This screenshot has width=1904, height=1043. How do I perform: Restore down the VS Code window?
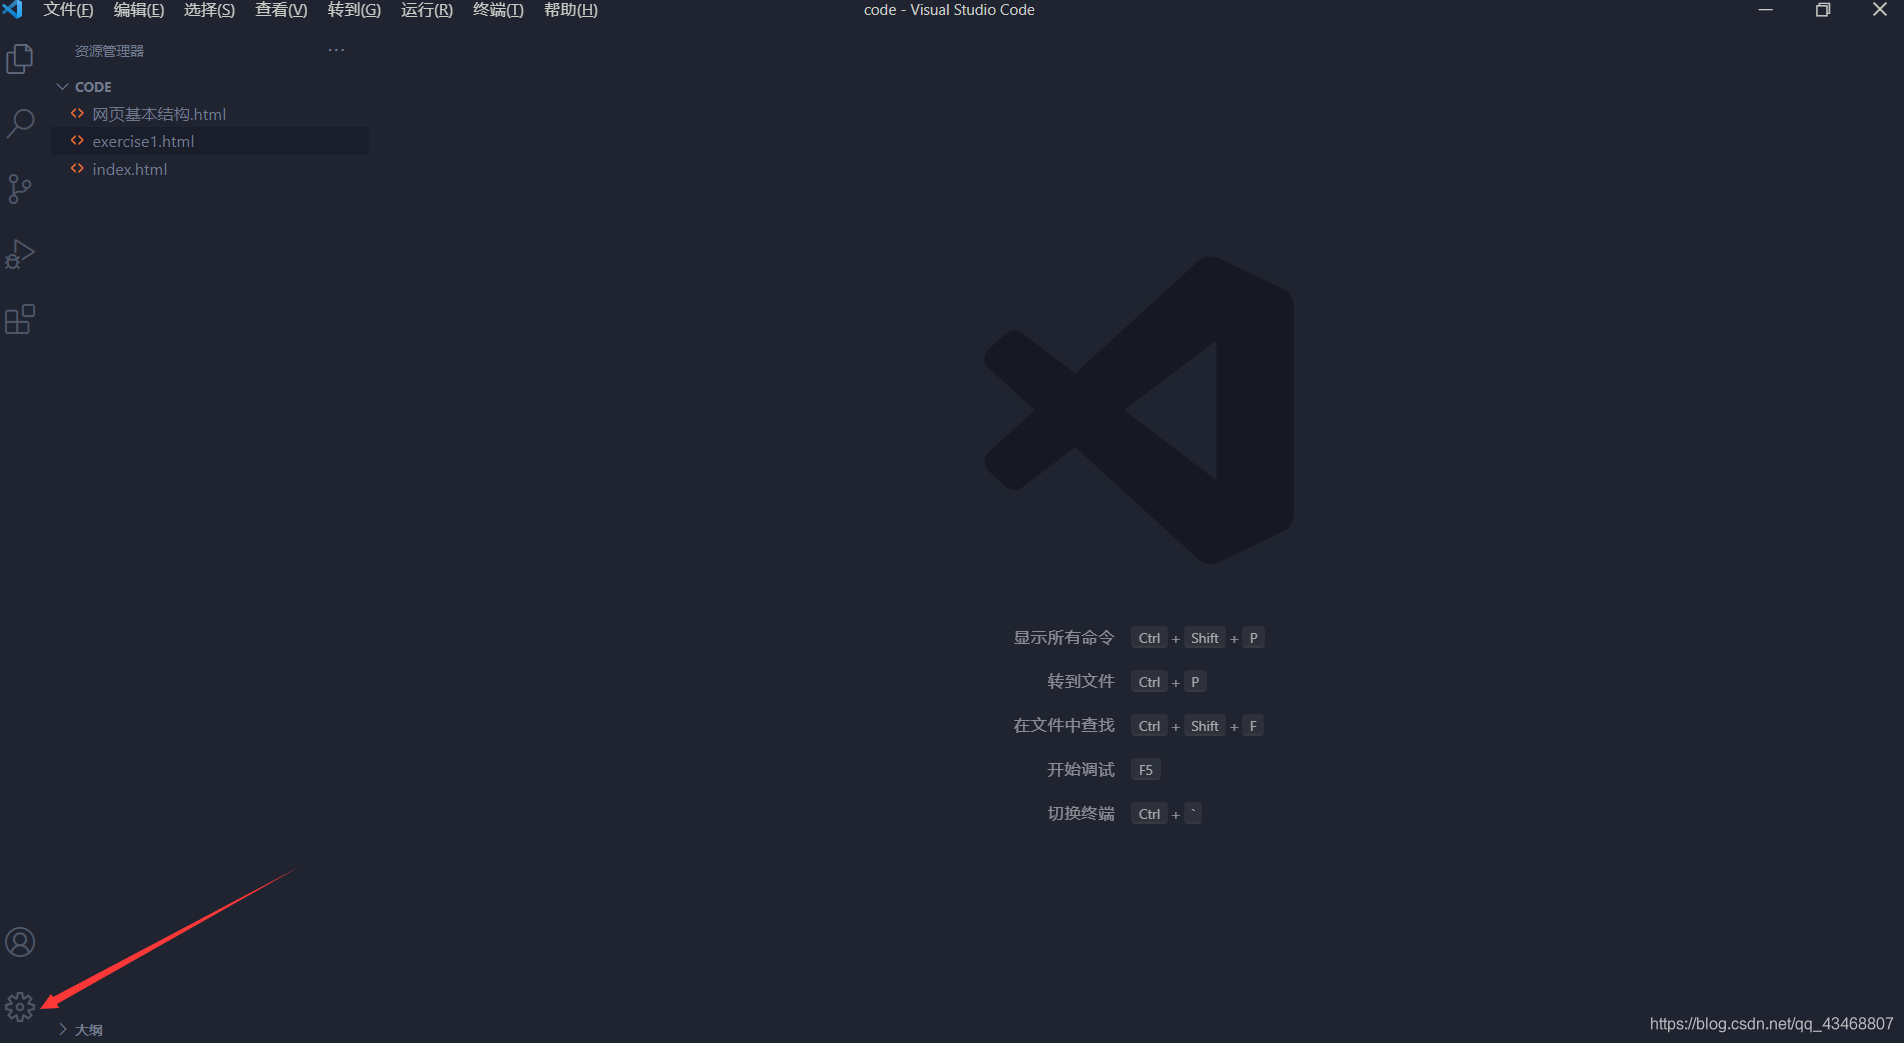[x=1823, y=10]
